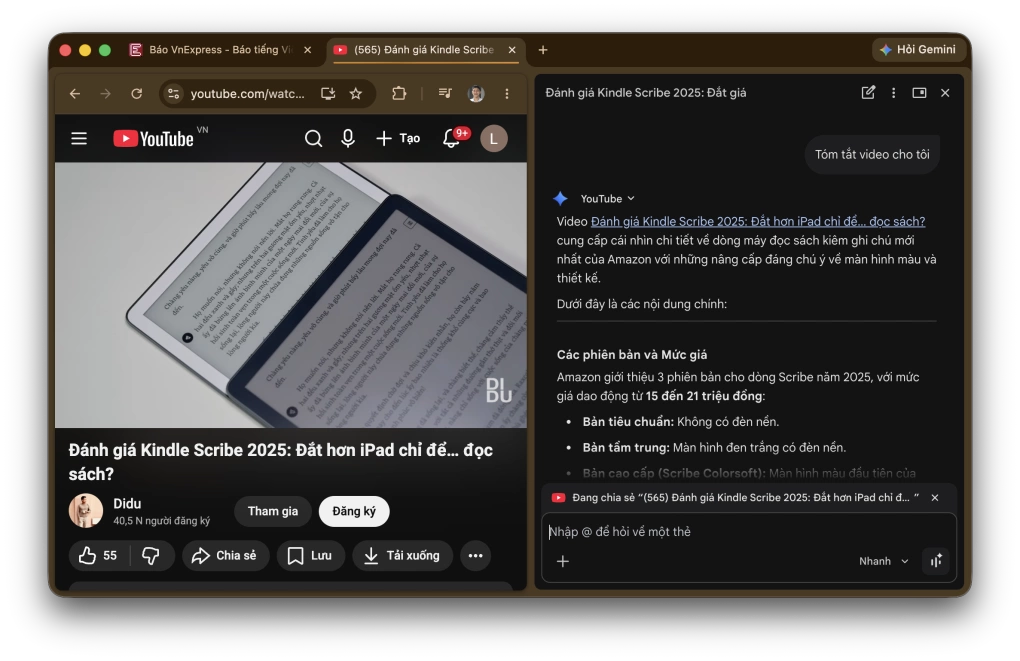Expand the YouTube source chevron in Gemini's reply
1020x661 pixels.
coord(630,198)
